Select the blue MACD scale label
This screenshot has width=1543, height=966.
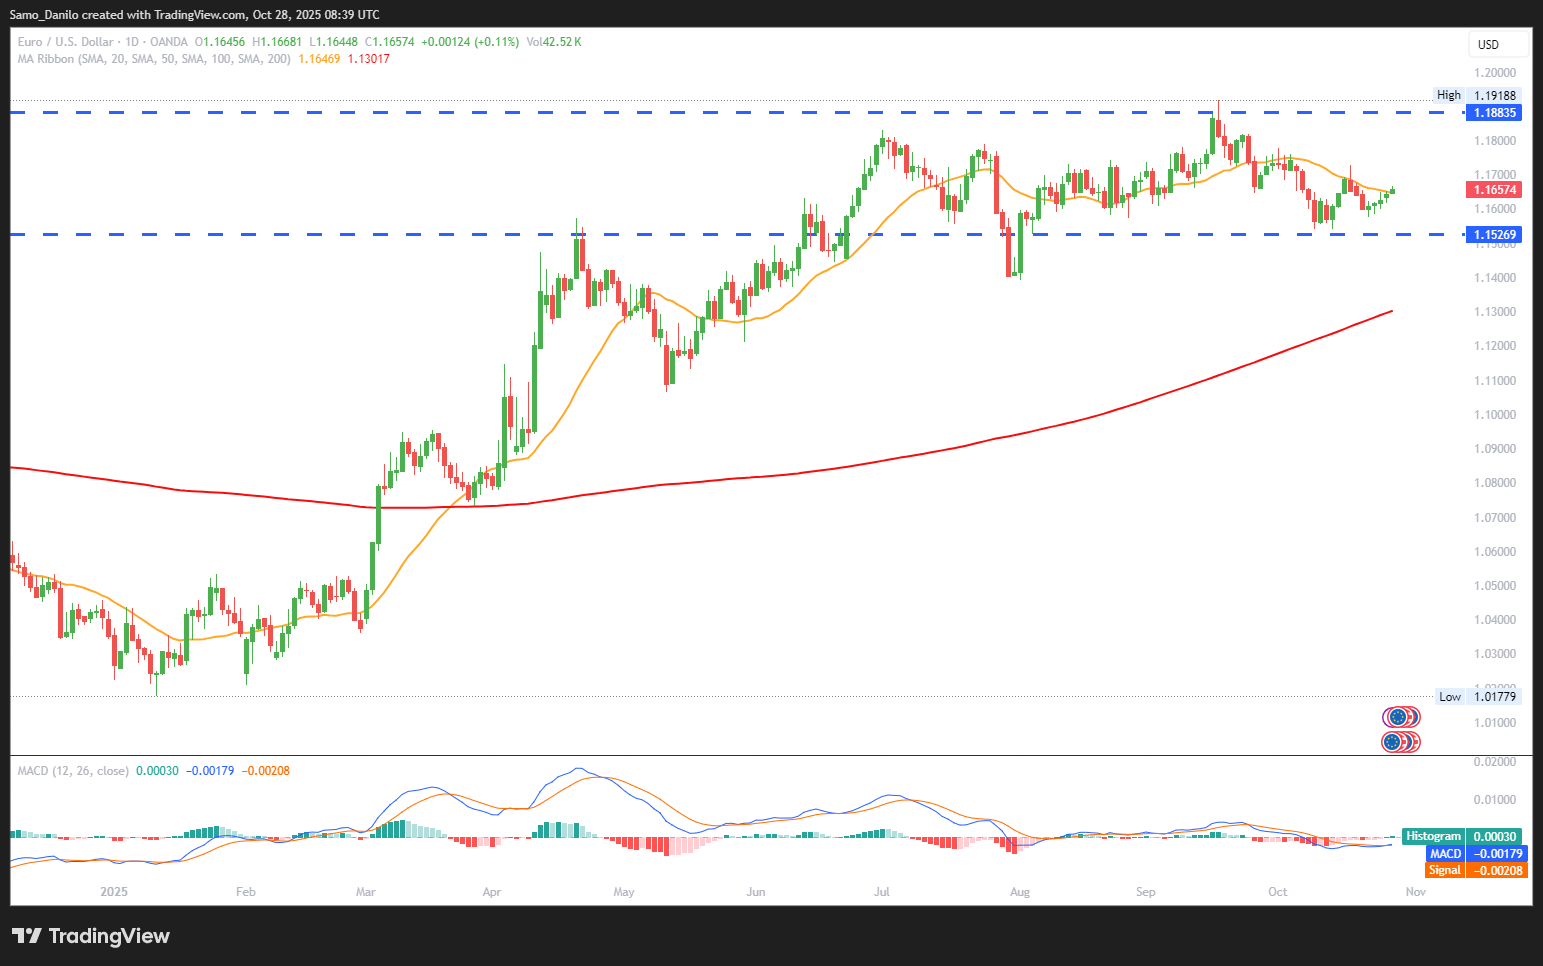point(1475,854)
